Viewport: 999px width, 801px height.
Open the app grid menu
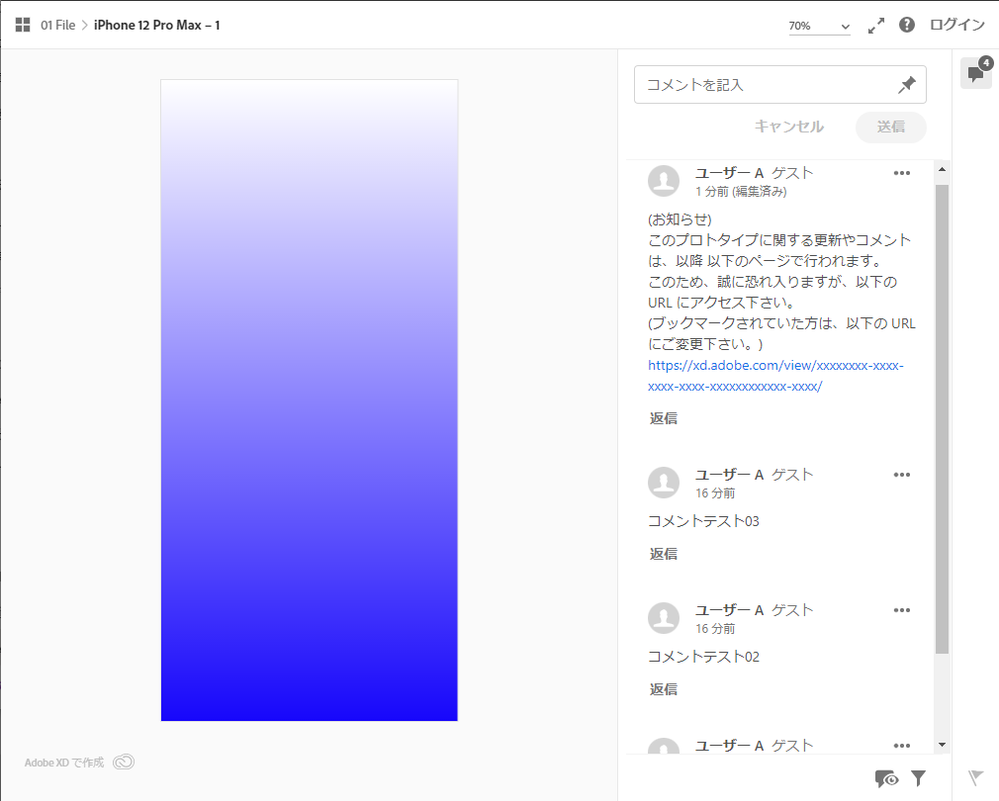[21, 24]
